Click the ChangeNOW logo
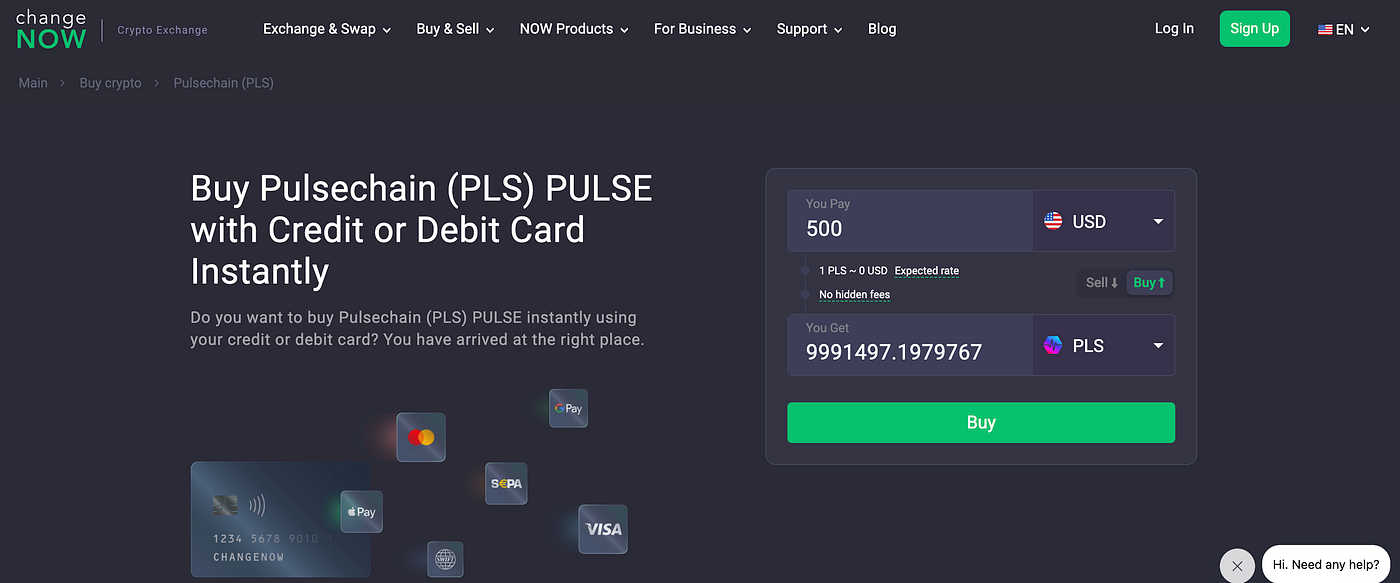 [x=51, y=30]
